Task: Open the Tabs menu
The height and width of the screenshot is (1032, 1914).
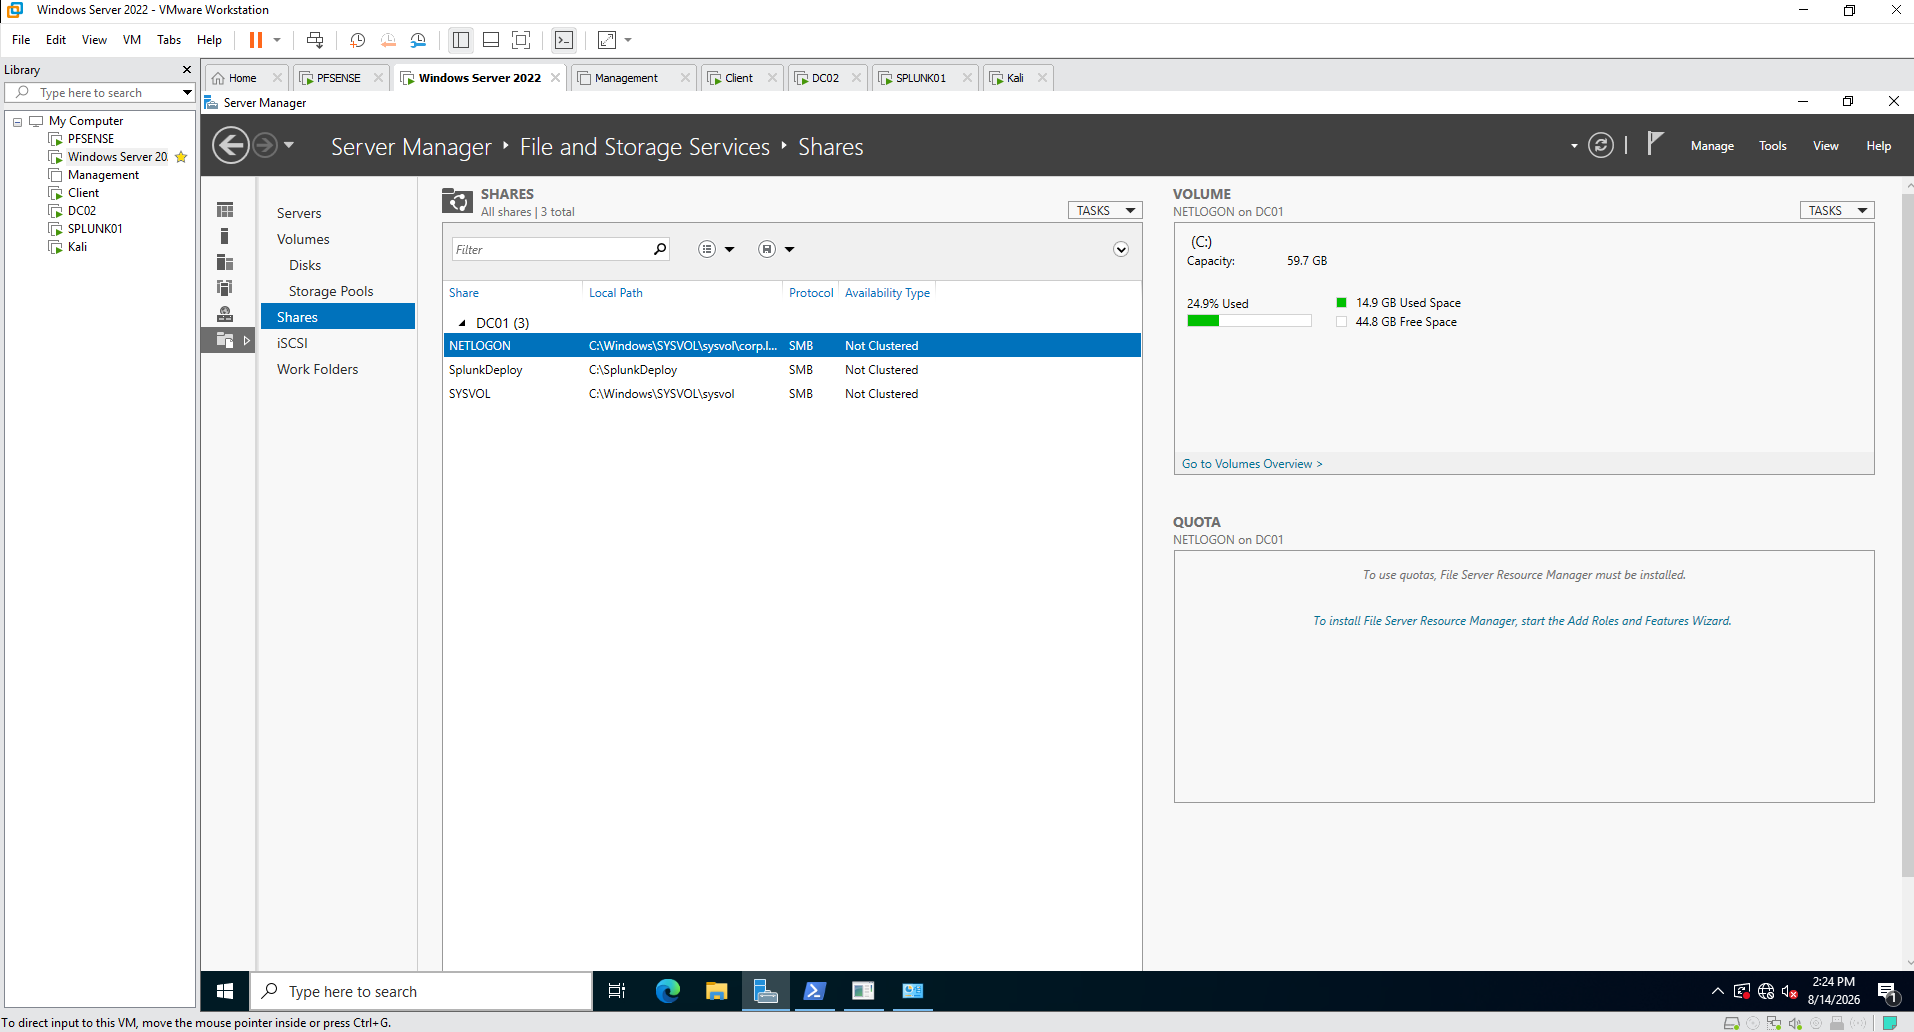Action: (x=169, y=40)
